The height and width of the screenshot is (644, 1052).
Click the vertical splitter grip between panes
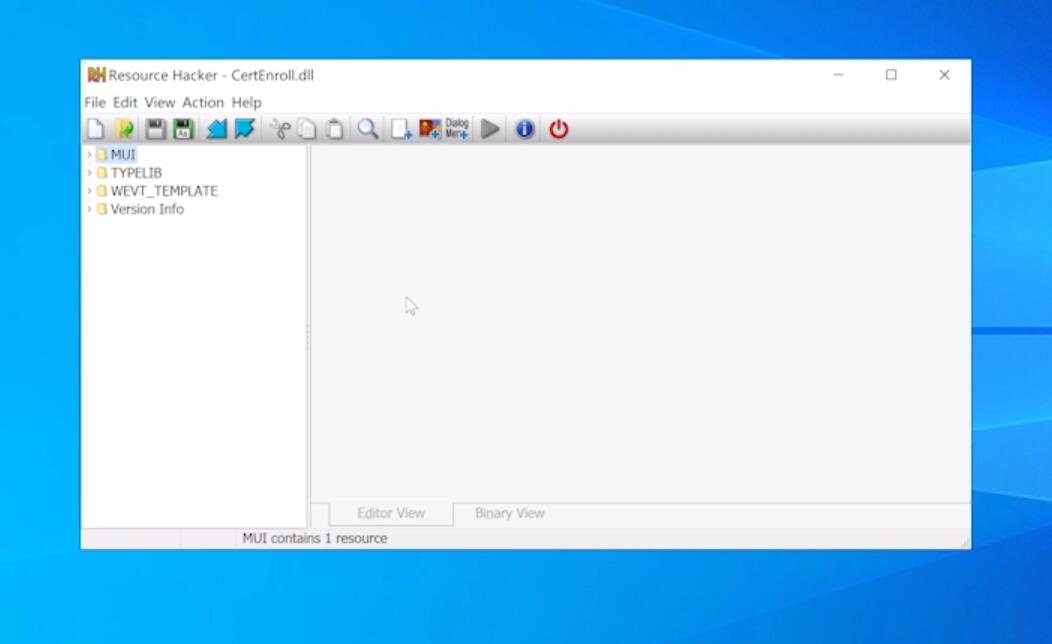(308, 337)
